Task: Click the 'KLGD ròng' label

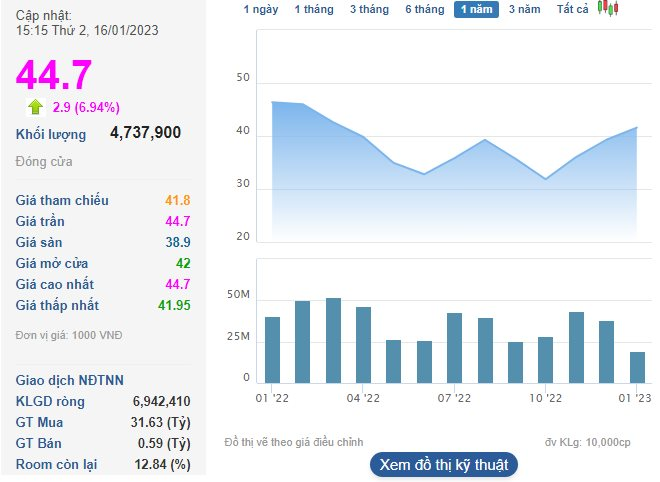Action: pos(50,402)
